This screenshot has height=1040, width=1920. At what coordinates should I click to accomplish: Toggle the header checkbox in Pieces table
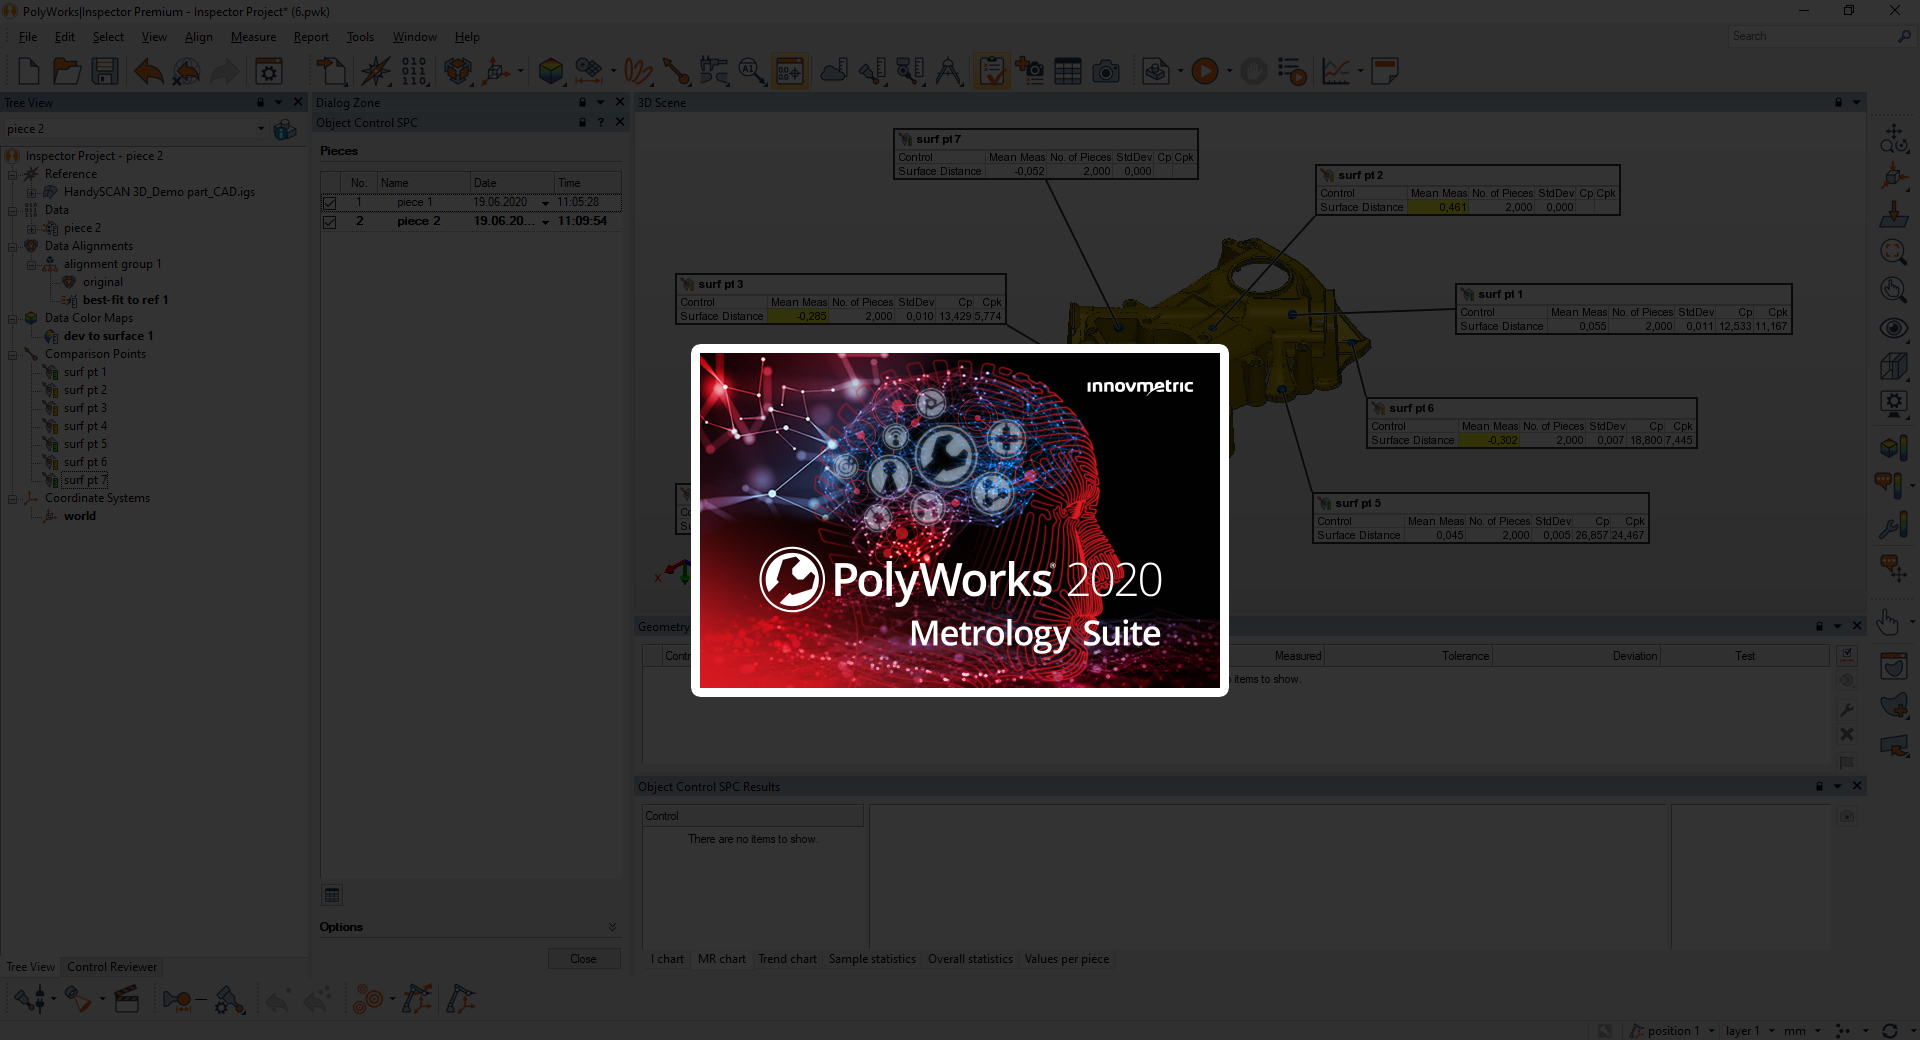[329, 183]
